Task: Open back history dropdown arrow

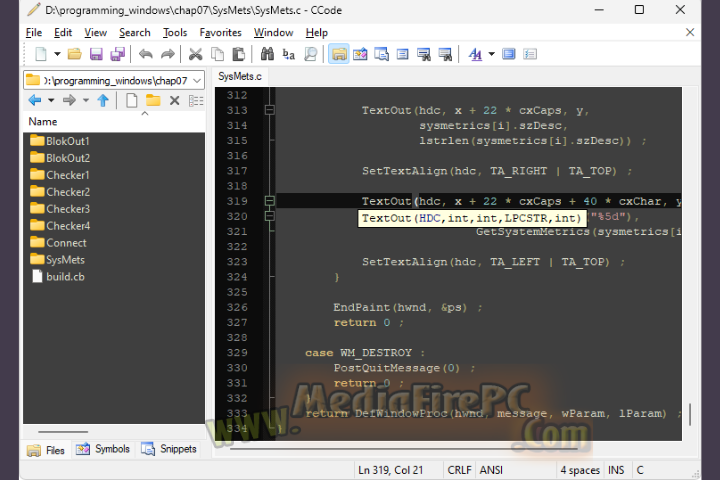Action: (51, 100)
